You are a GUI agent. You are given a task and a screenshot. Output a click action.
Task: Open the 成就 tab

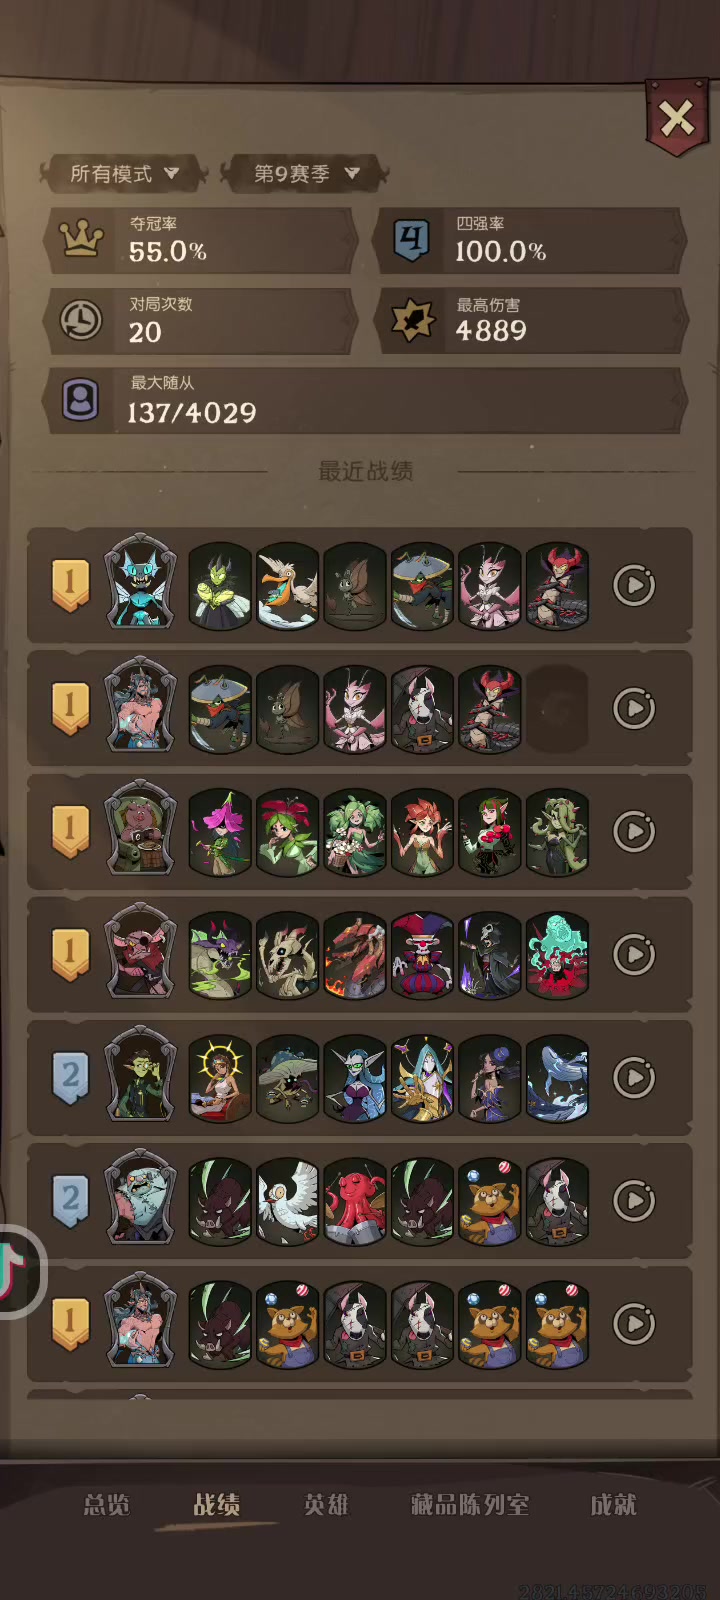[613, 1505]
